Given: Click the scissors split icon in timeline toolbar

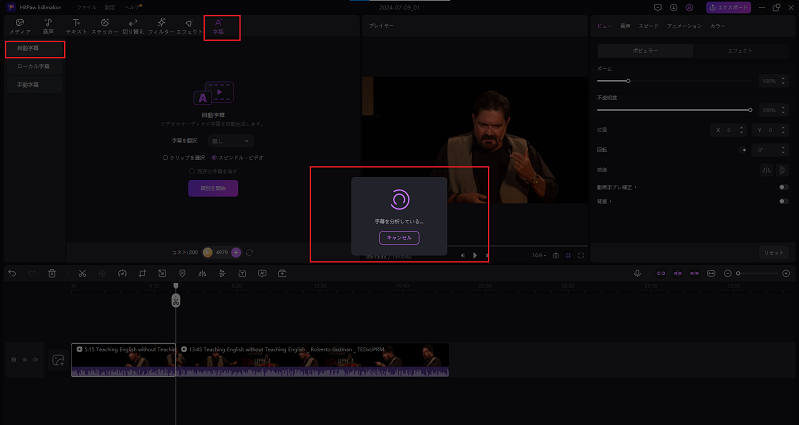Looking at the screenshot, I should 82,273.
